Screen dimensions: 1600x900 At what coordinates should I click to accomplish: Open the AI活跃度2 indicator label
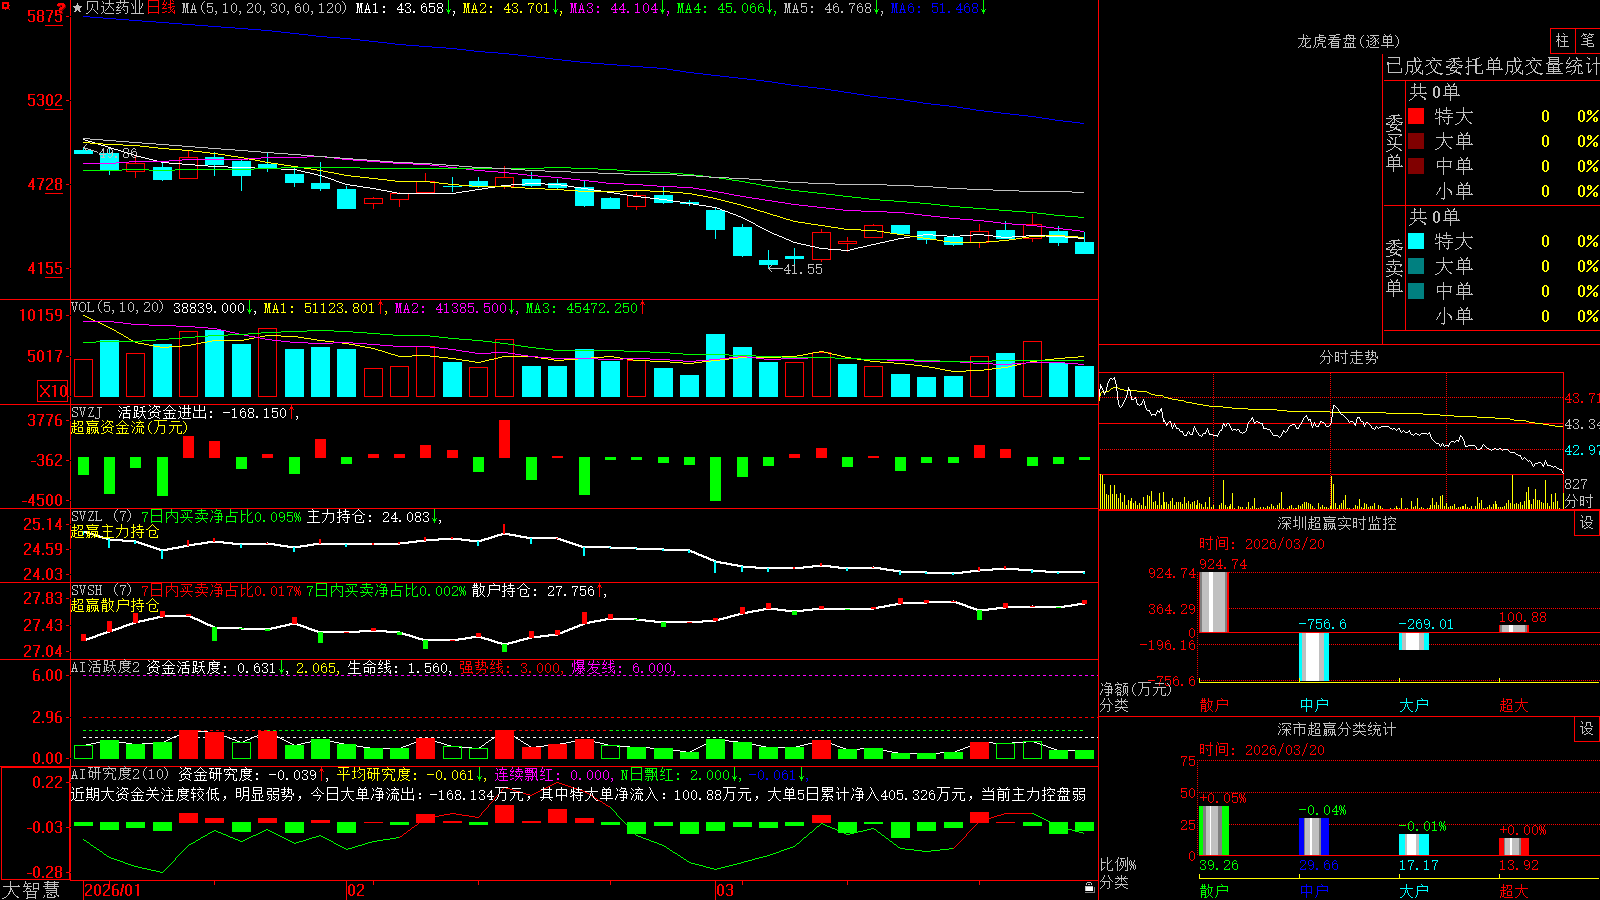click(x=106, y=667)
